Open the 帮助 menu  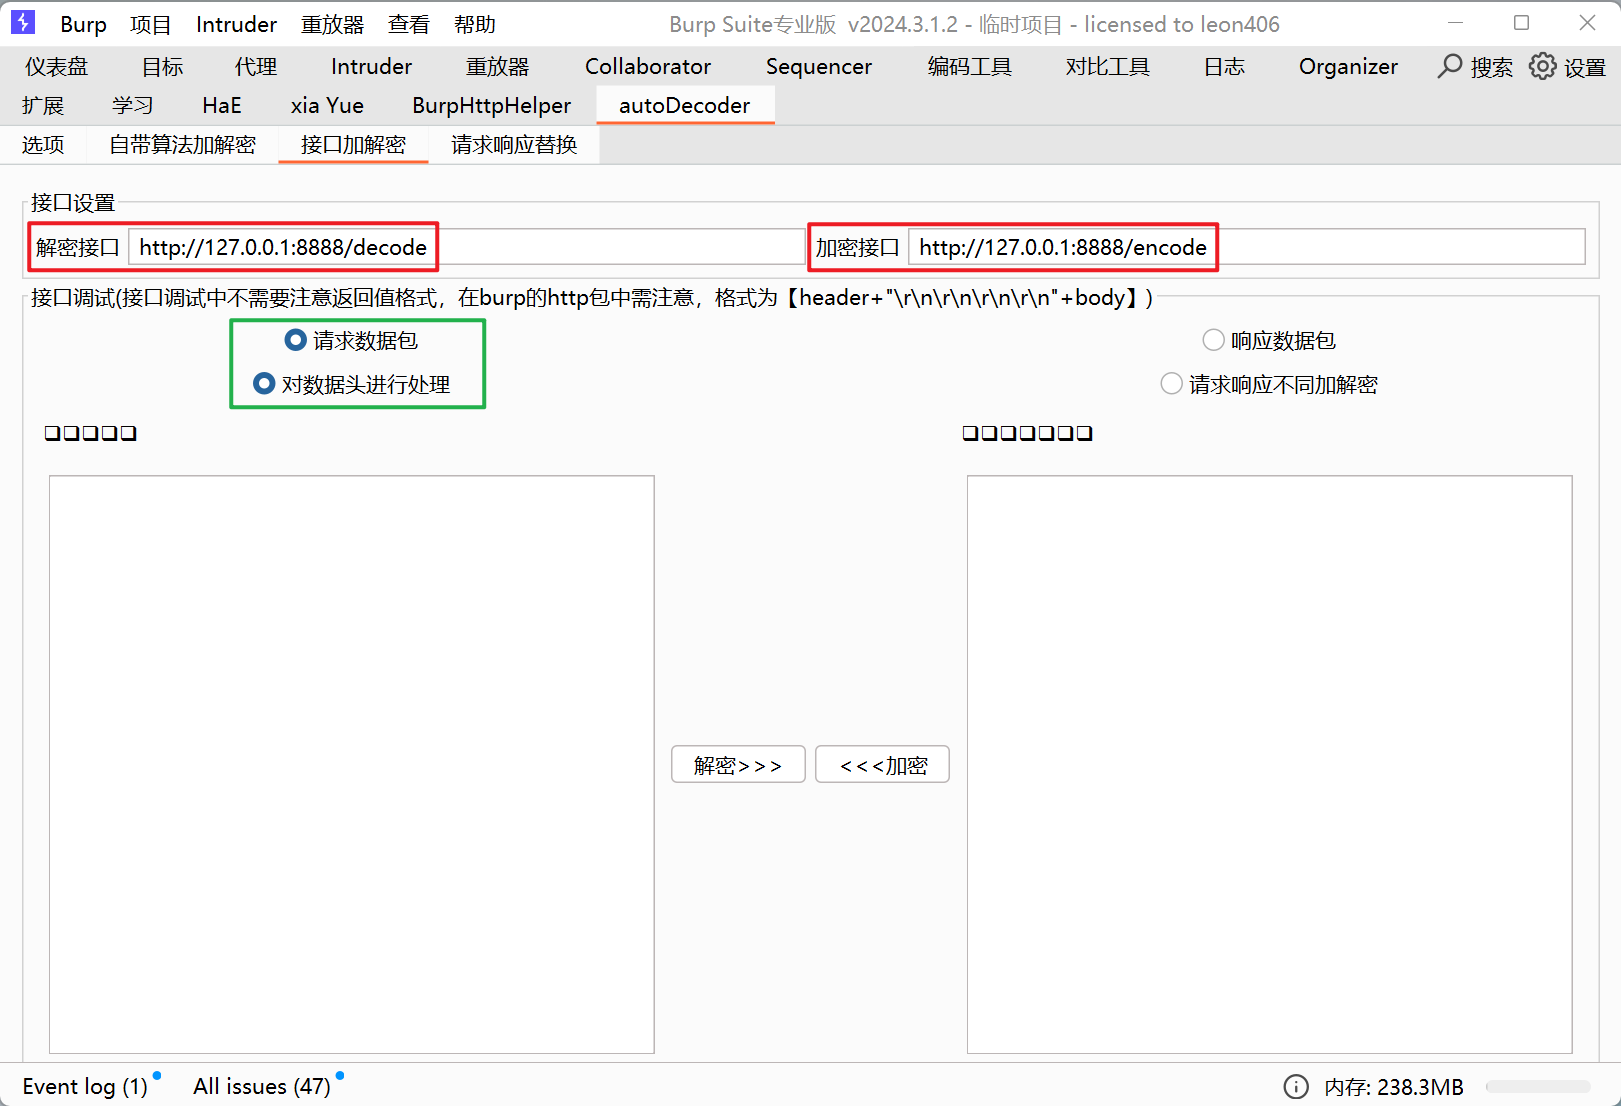(475, 24)
